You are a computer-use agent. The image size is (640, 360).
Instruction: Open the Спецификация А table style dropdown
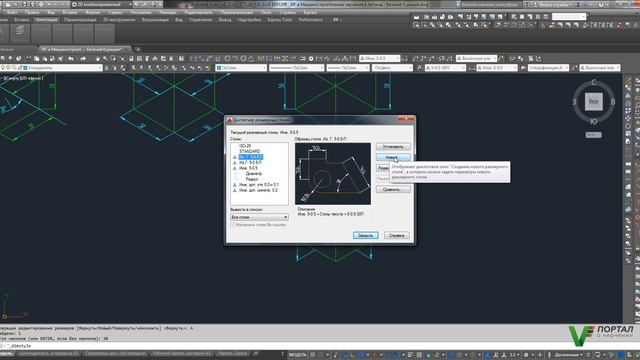pyautogui.click(x=548, y=68)
